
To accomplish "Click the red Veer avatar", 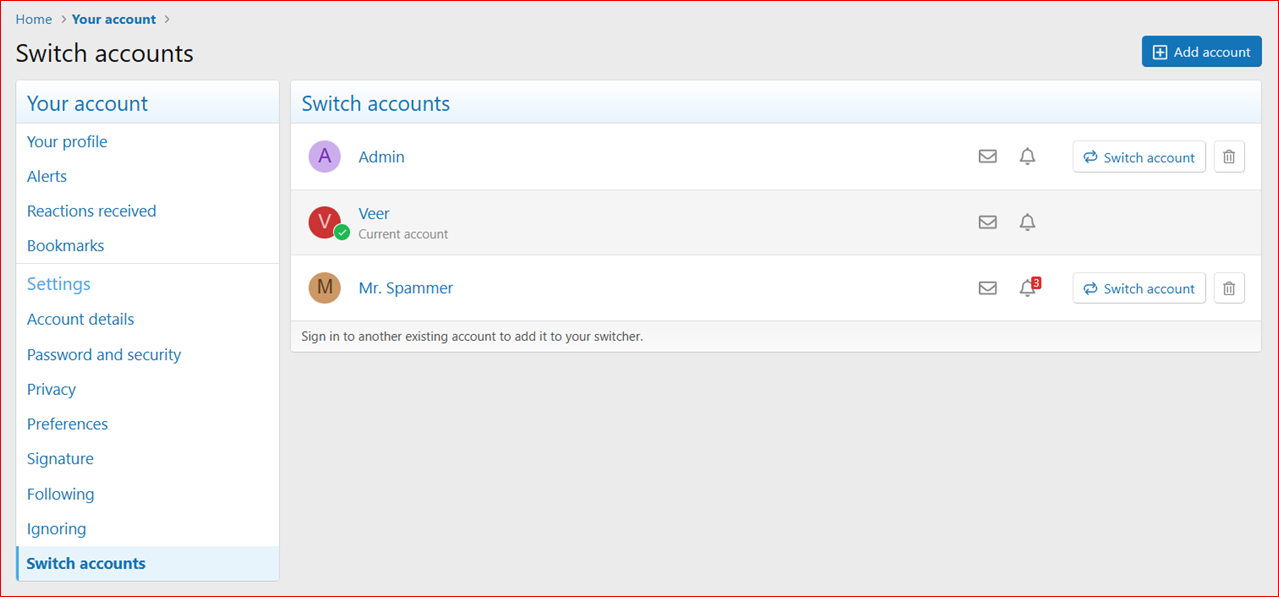I will point(325,222).
